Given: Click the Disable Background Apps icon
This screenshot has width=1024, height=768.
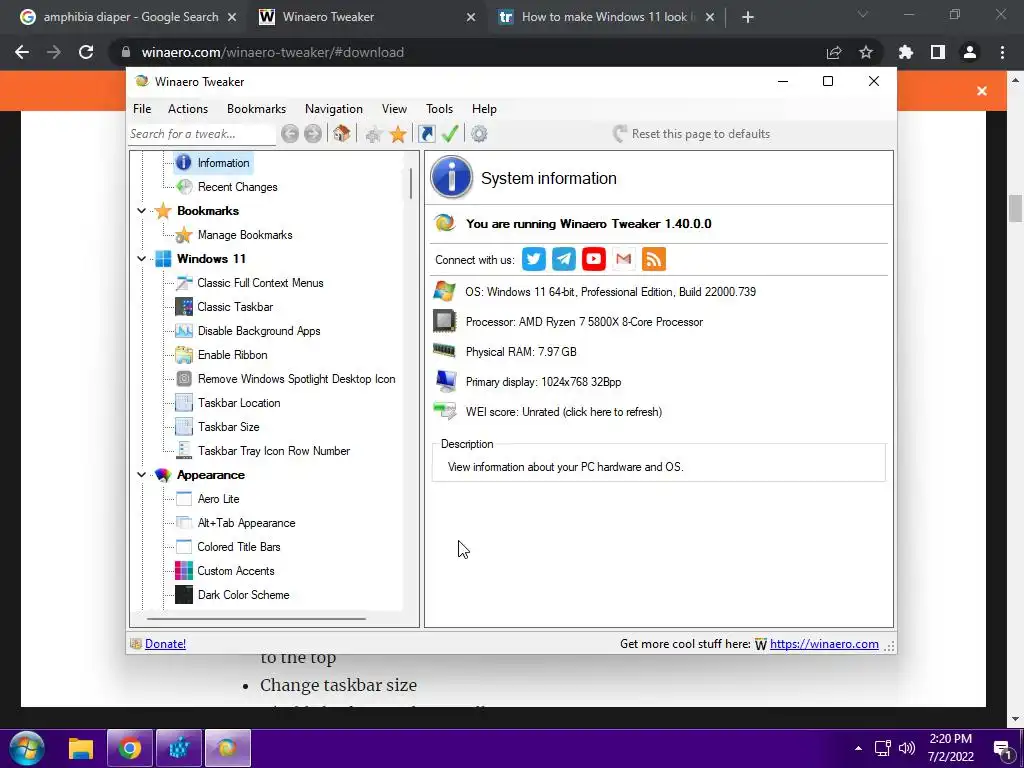Looking at the screenshot, I should click(184, 331).
